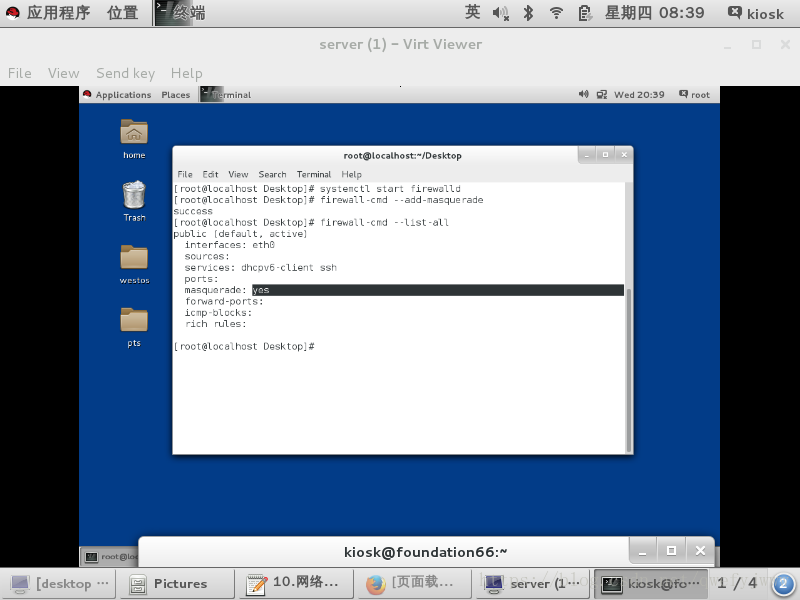Minimize the kiosk@foundation66 window
Viewport: 800px width, 600px height.
[x=643, y=551]
